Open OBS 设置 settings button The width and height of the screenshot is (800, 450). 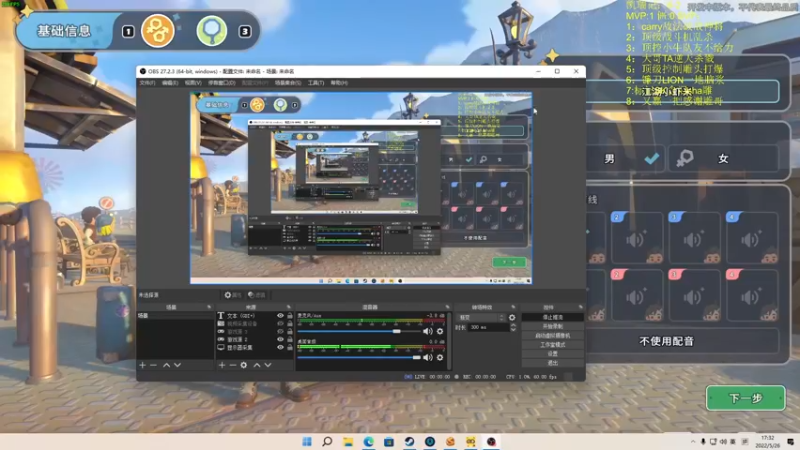[x=553, y=354]
